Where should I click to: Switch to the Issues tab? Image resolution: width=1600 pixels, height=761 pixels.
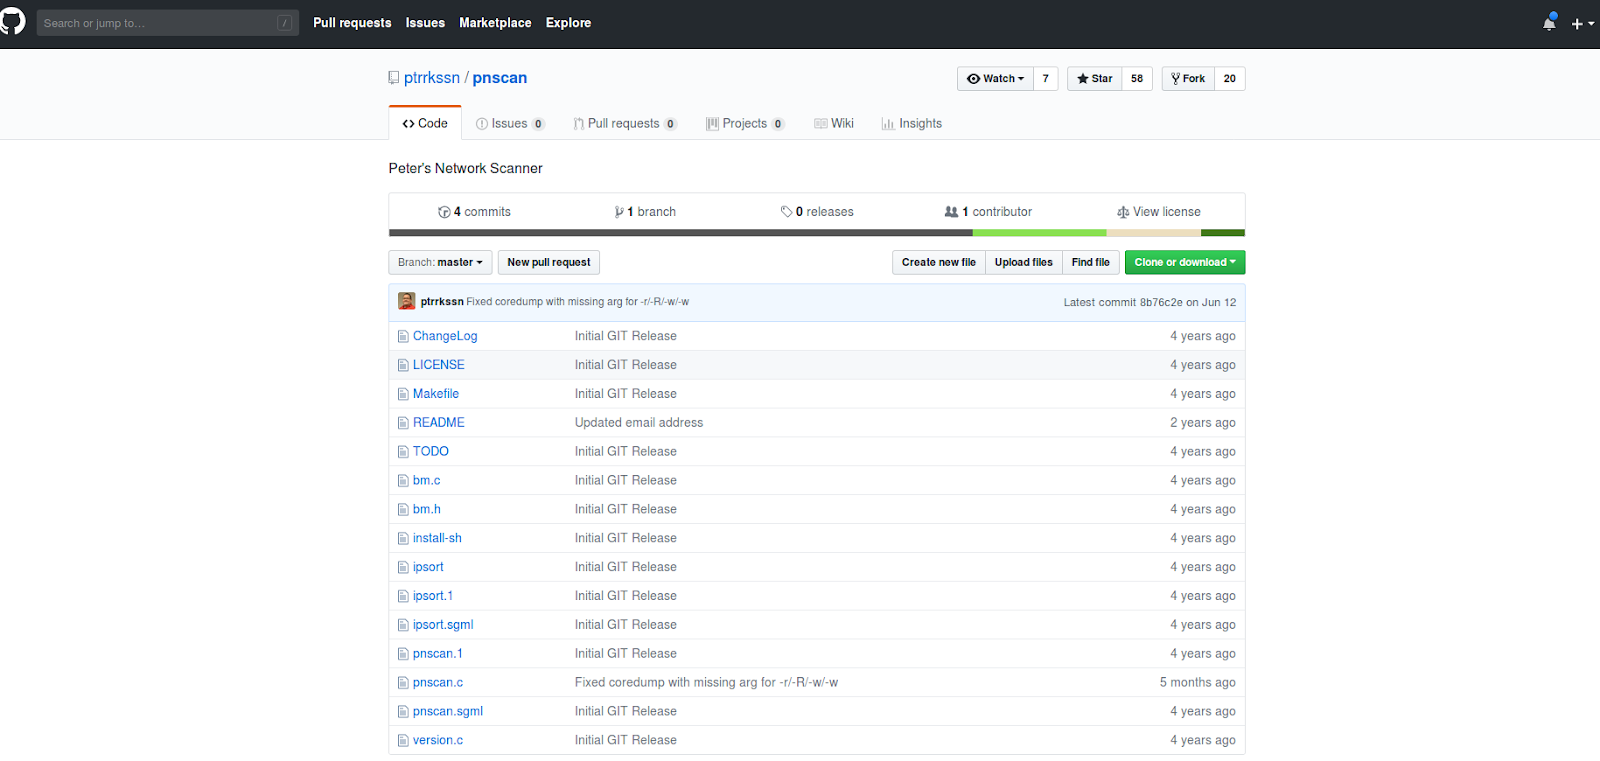click(509, 123)
